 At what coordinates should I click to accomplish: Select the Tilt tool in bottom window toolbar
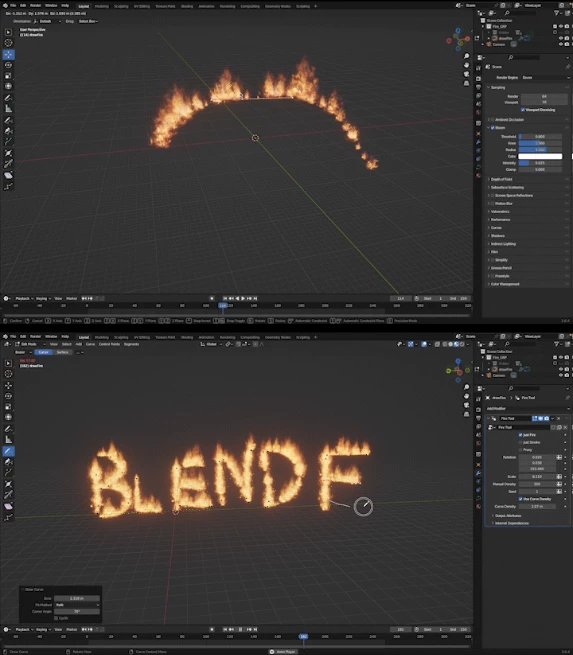[8, 495]
